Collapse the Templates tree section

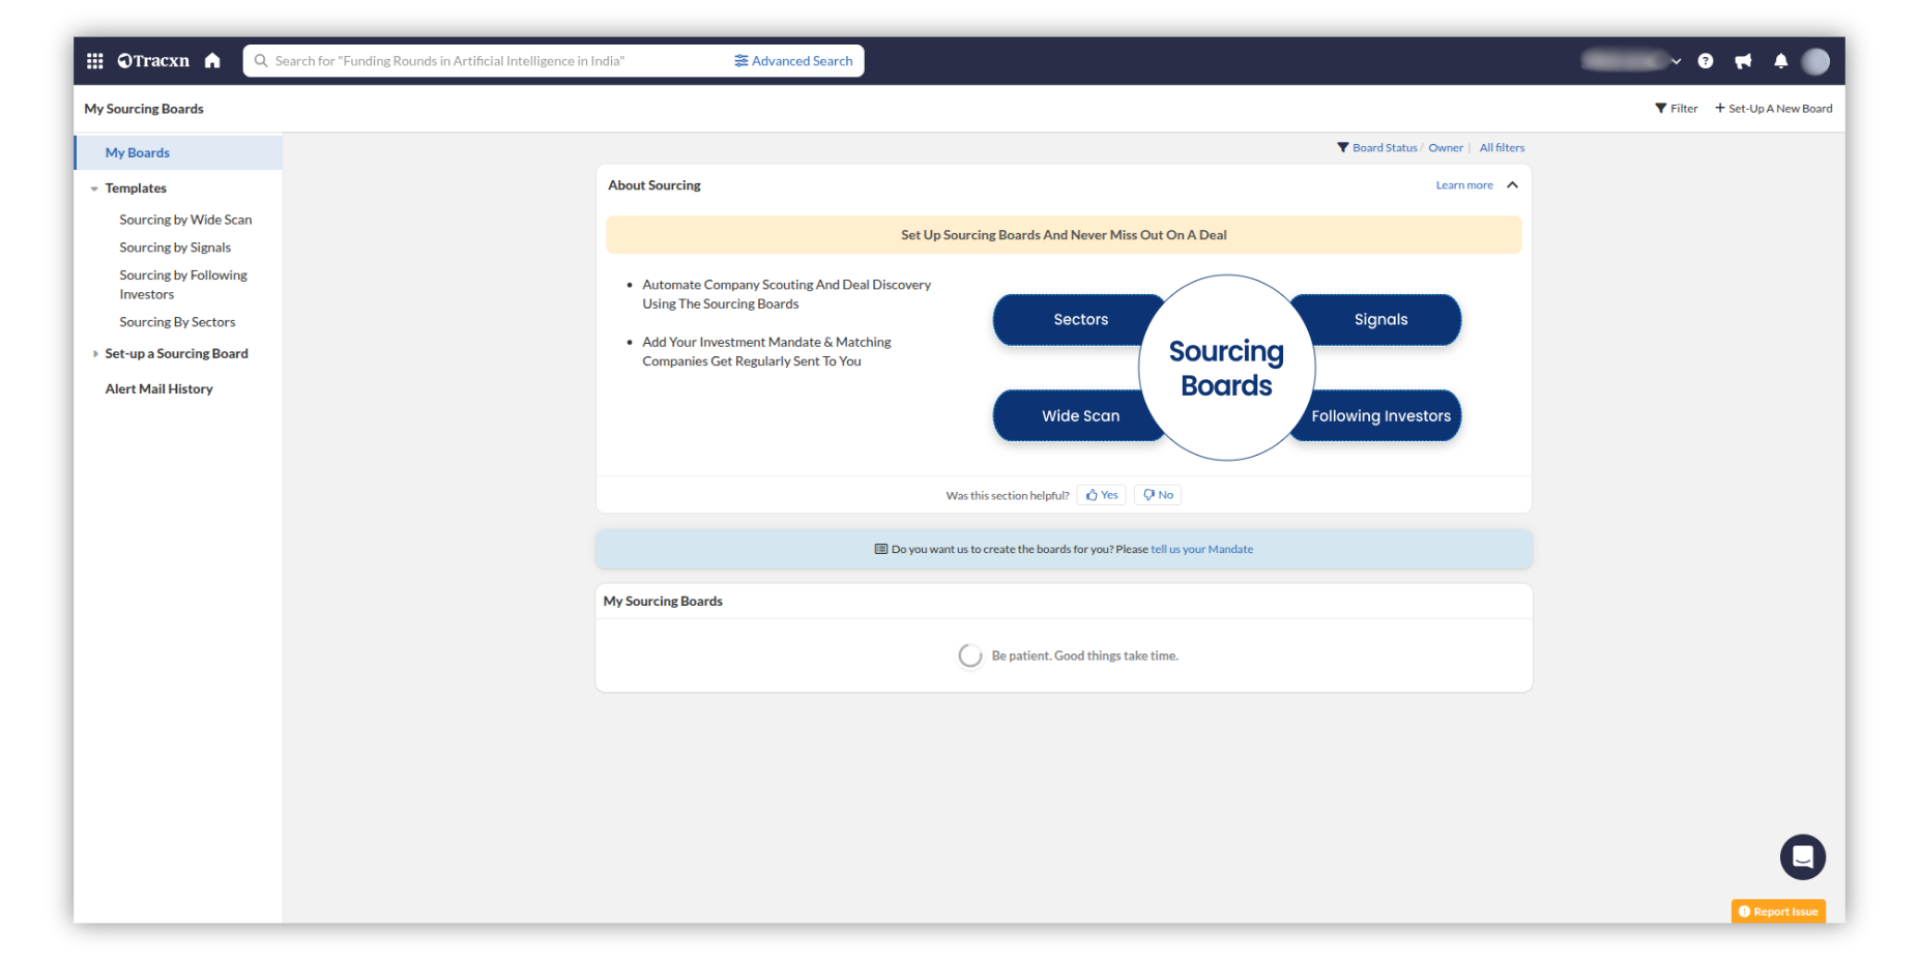[94, 189]
